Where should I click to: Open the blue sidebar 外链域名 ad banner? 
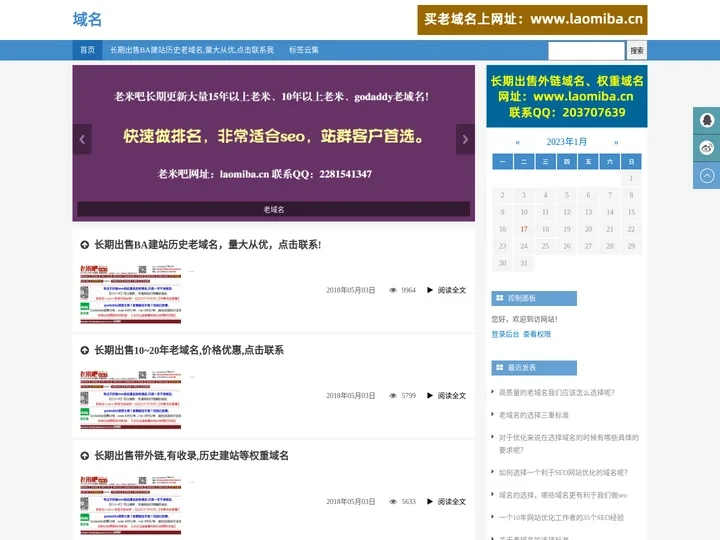pyautogui.click(x=567, y=96)
